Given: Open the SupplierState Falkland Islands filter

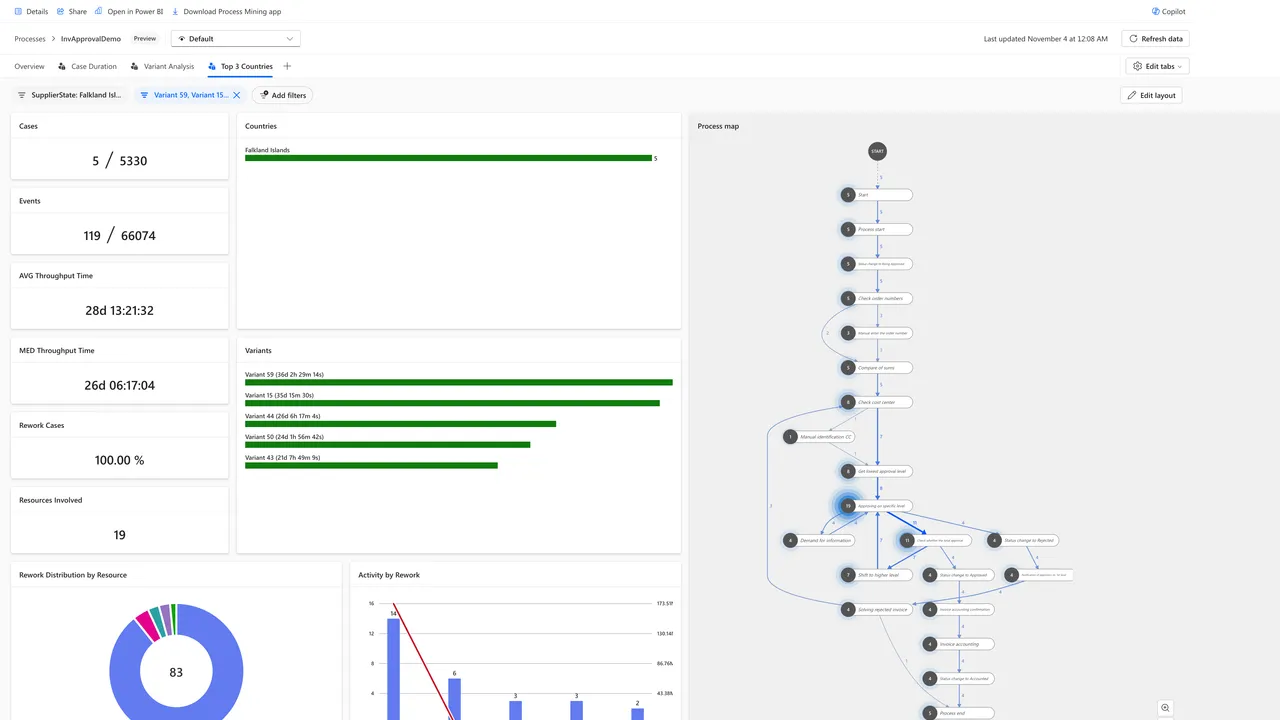Looking at the screenshot, I should 69,95.
